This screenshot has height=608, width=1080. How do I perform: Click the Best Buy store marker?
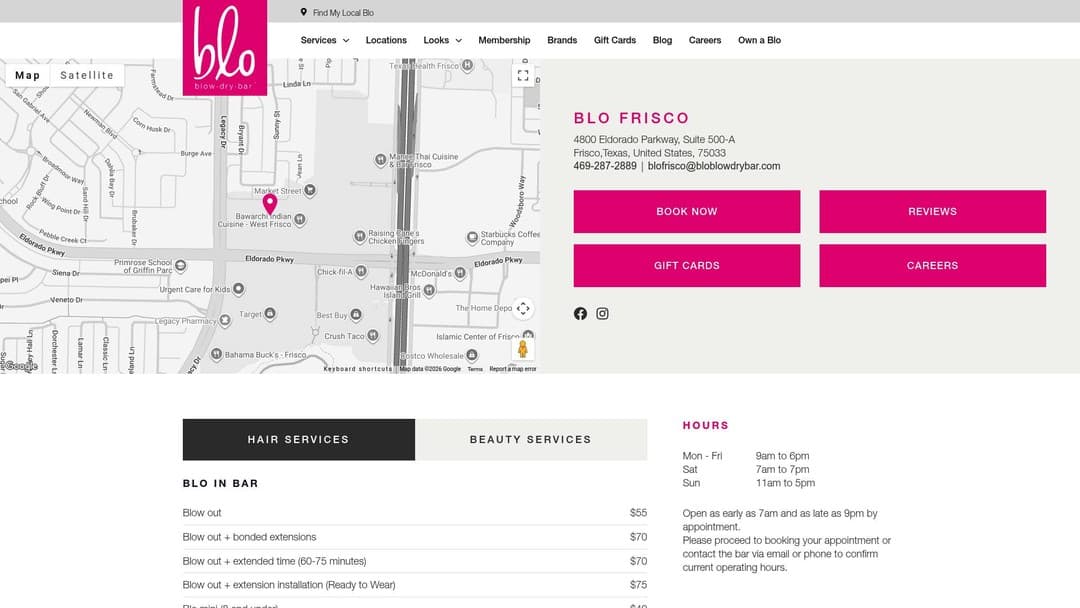pos(355,315)
